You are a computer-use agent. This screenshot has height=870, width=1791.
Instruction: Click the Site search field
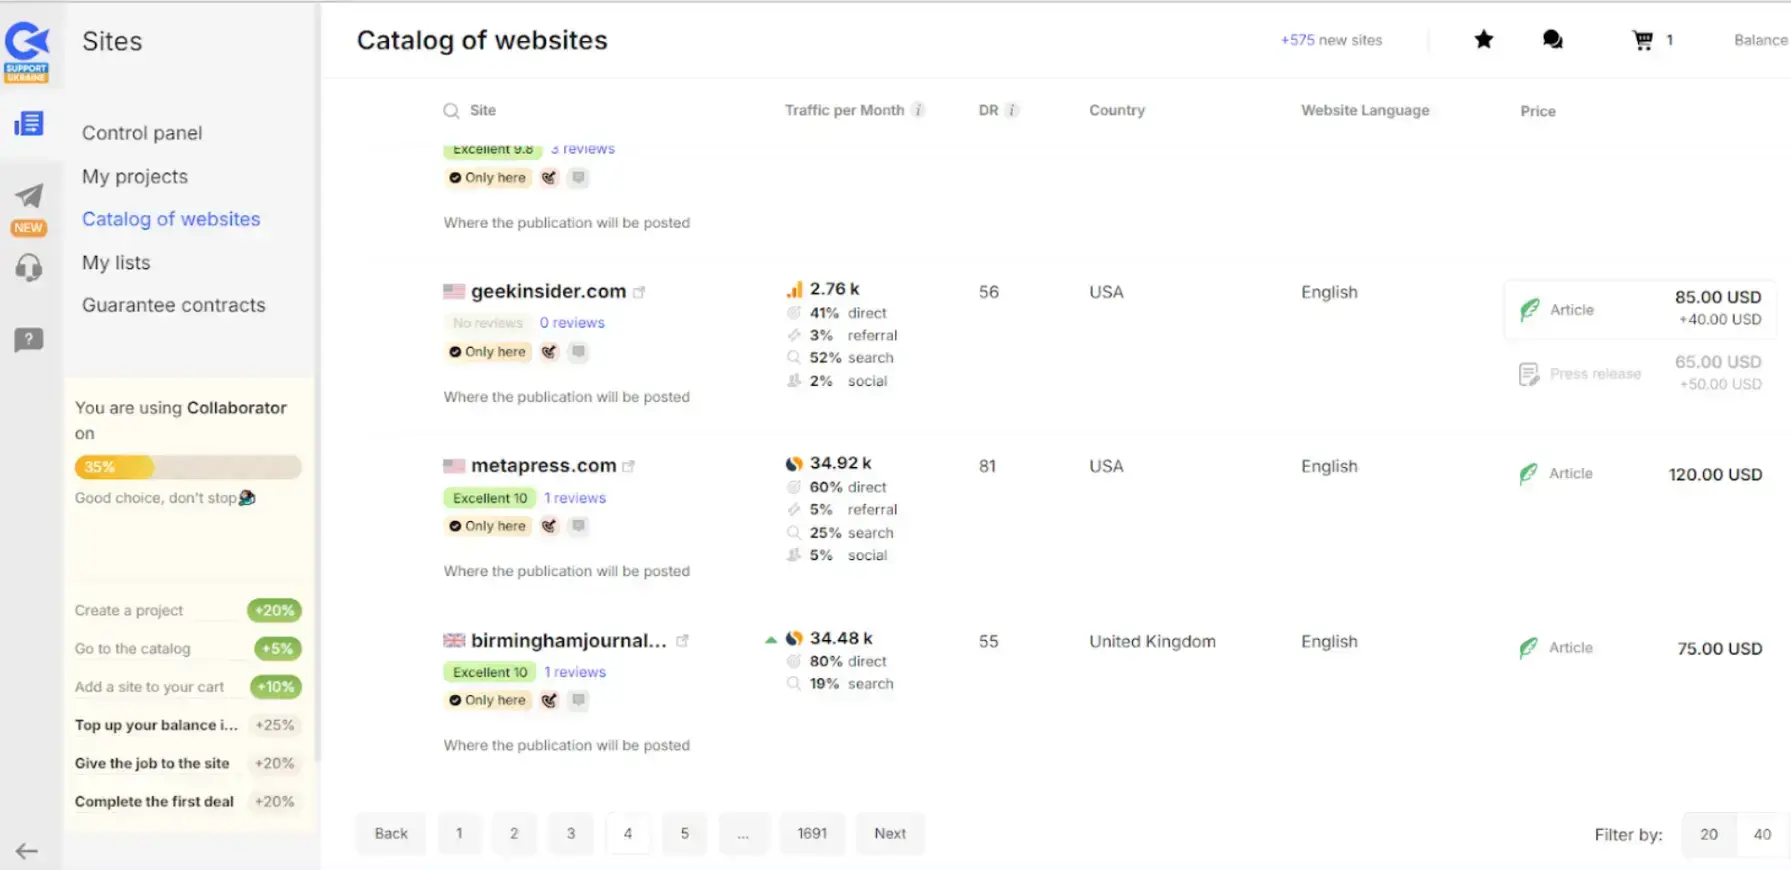click(483, 110)
